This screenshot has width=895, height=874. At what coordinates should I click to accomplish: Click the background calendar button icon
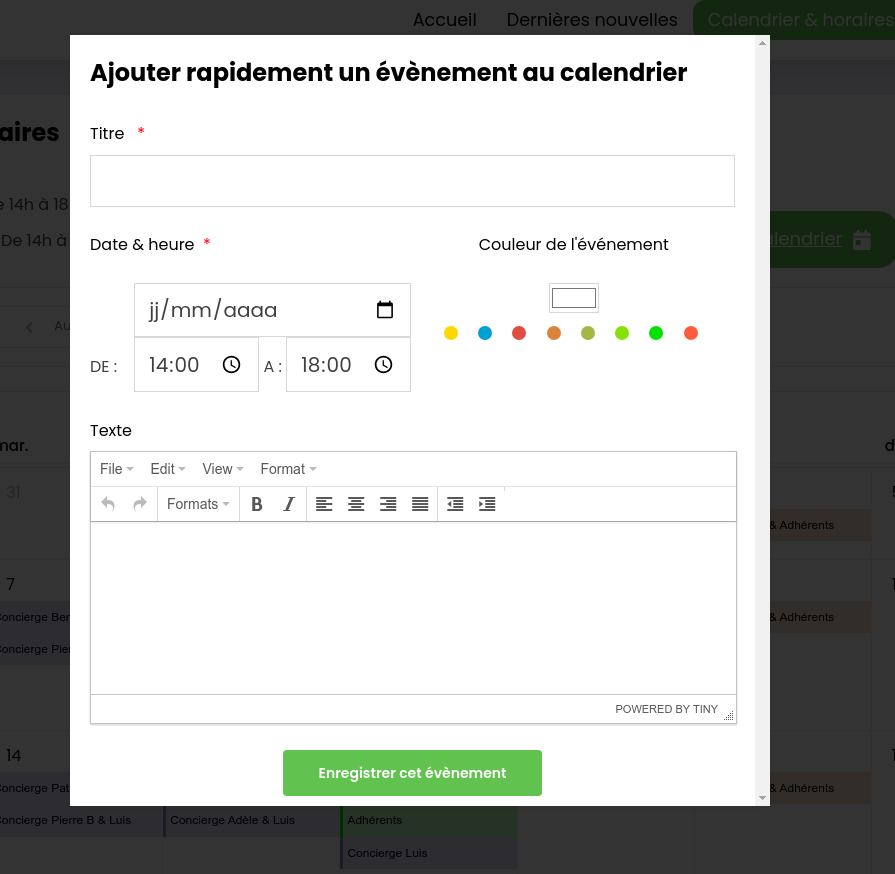point(862,240)
